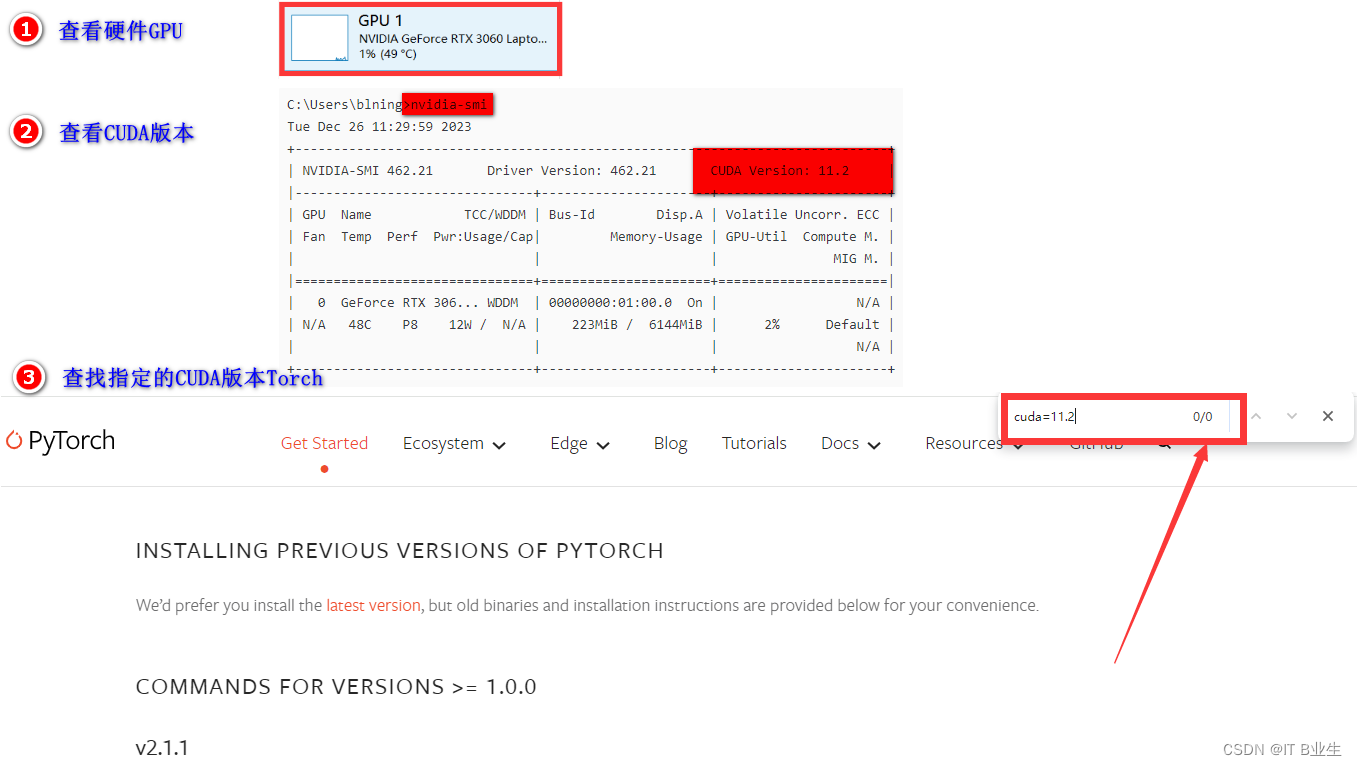Screen dimensions: 1357x765
Task: Click the '1% (49 °C)' GPU status
Action: coord(388,54)
